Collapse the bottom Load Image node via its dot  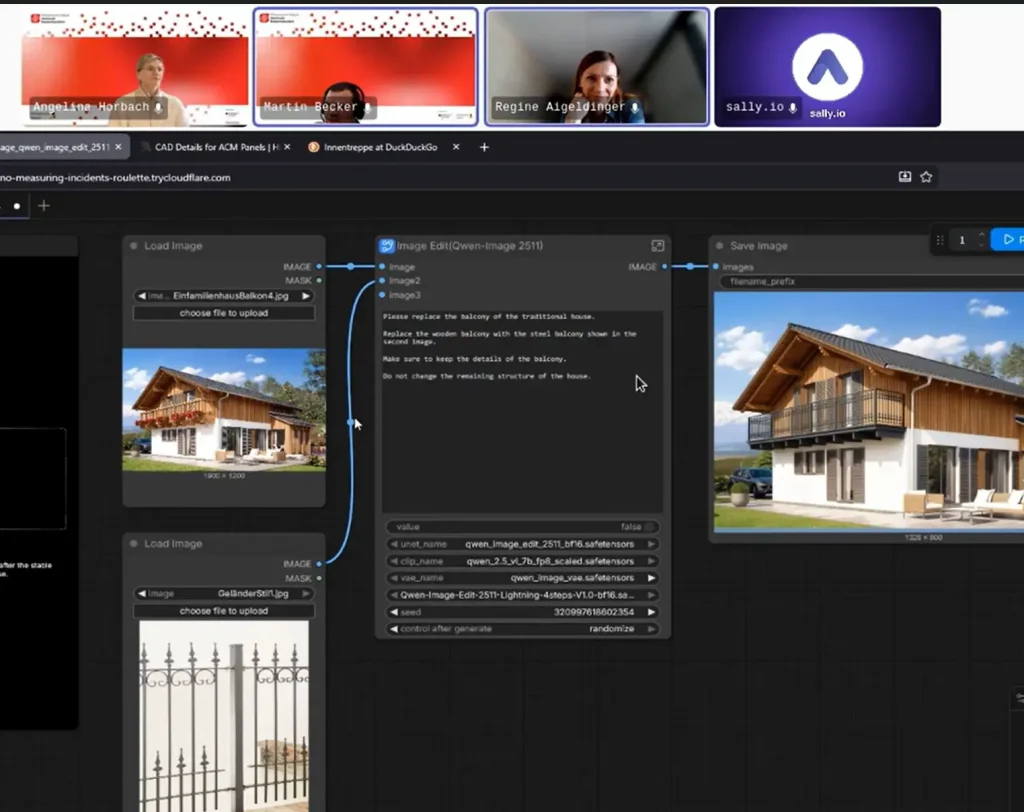133,544
